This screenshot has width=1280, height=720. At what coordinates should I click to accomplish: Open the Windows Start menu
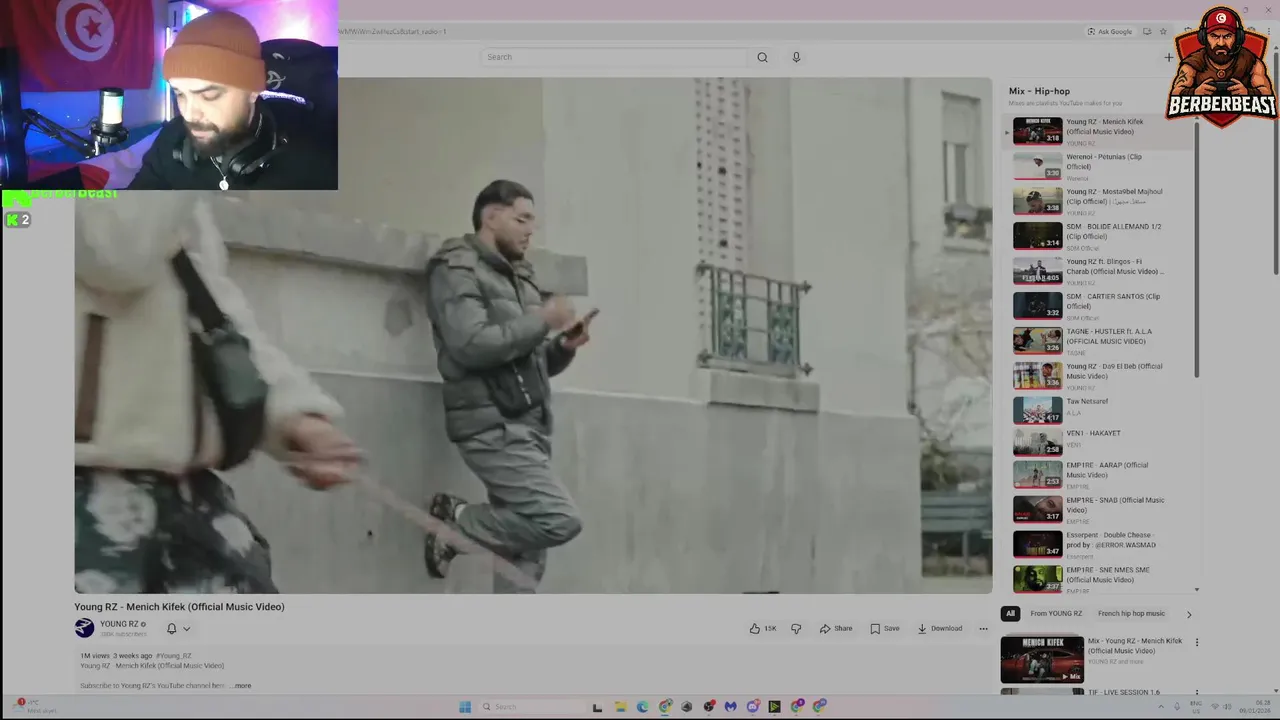(x=465, y=707)
